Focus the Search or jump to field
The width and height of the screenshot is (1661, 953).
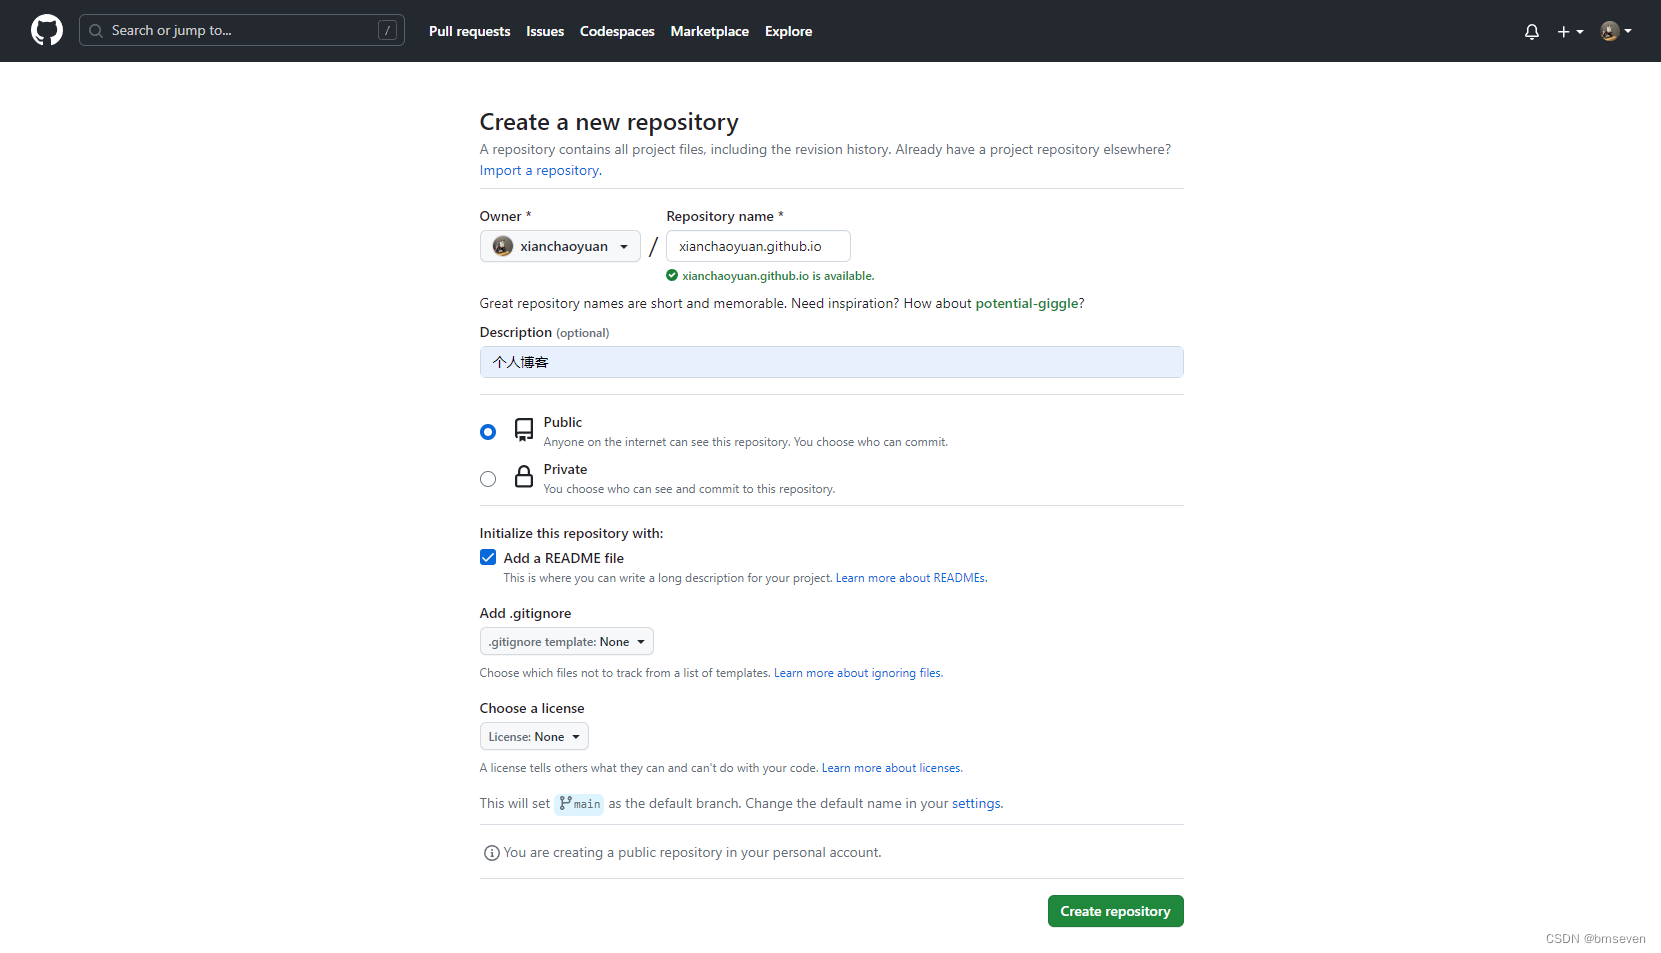(242, 30)
